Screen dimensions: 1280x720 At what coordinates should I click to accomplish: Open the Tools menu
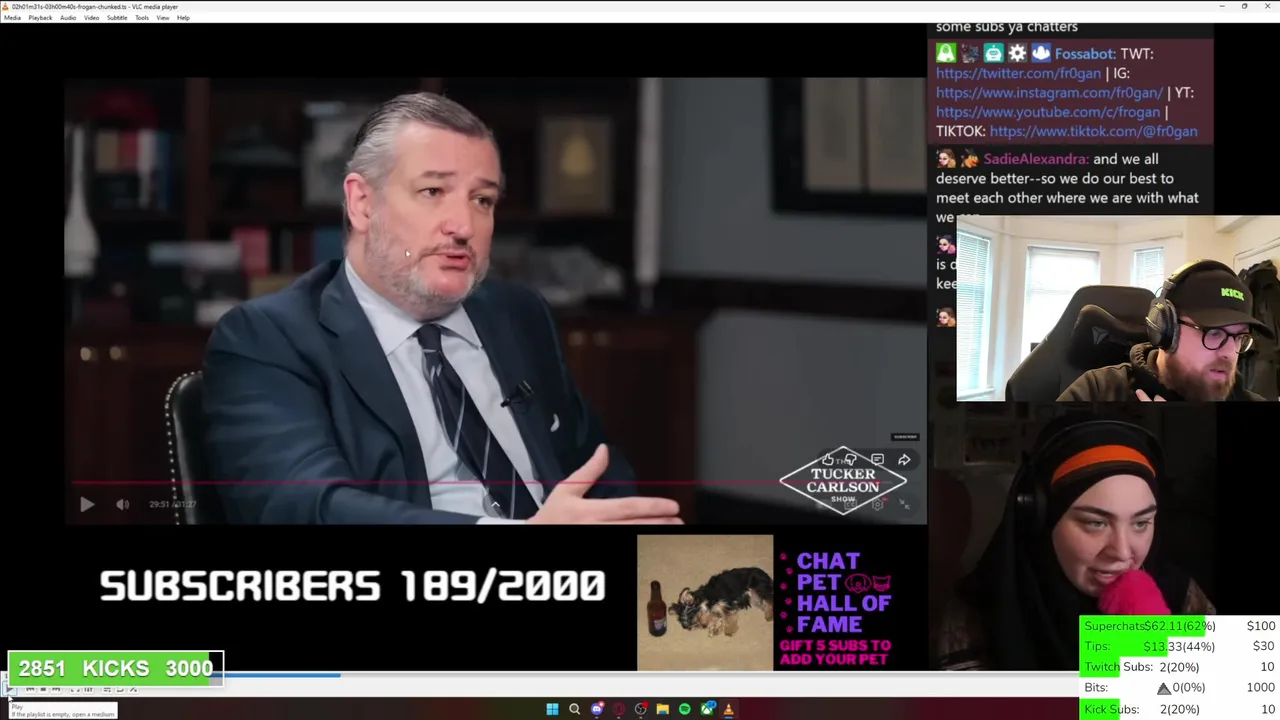[x=142, y=18]
